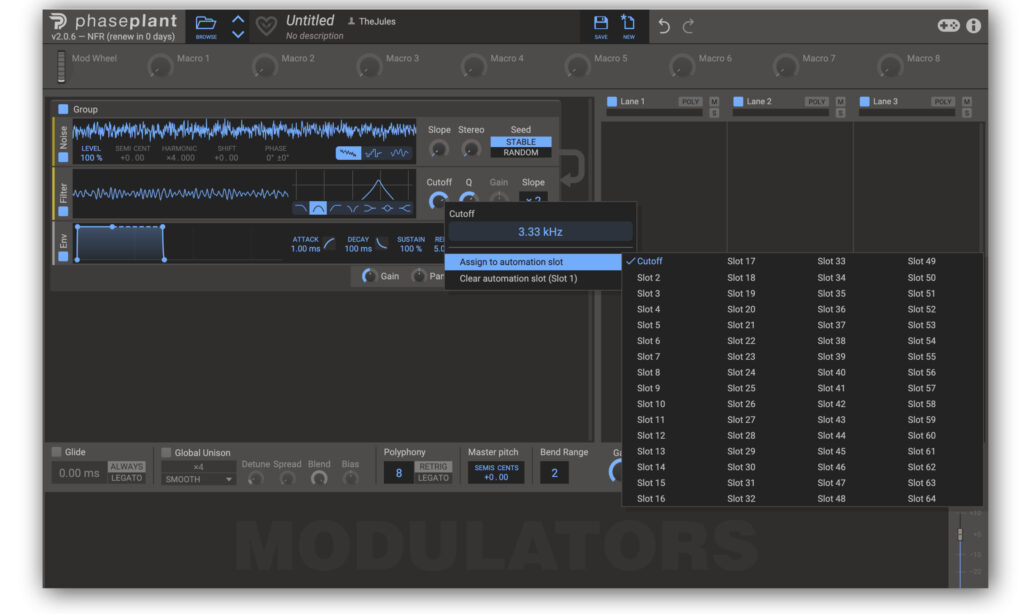The image size is (1024, 614).
Task: Click the Mod Wheel slider
Action: click(61, 67)
